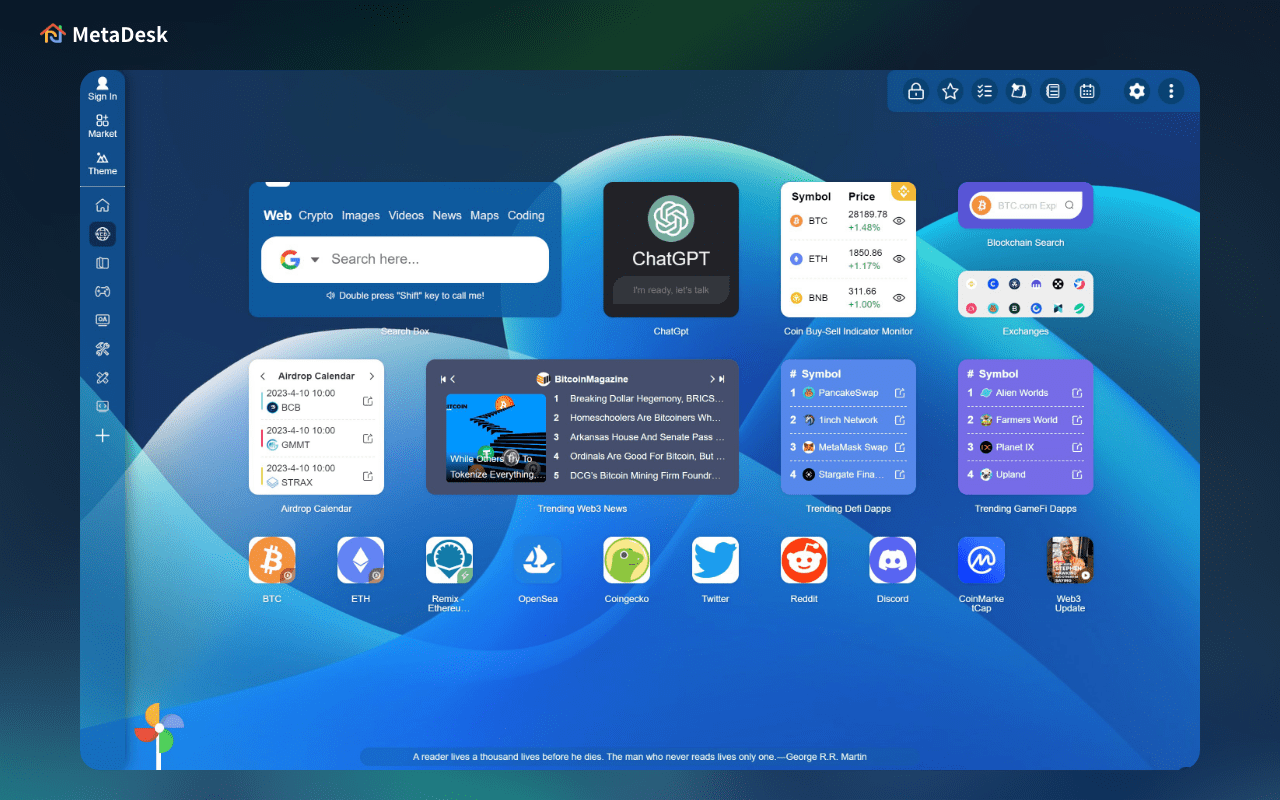Open the Arkansas House And Senate headline
The image size is (1280, 800).
[646, 437]
